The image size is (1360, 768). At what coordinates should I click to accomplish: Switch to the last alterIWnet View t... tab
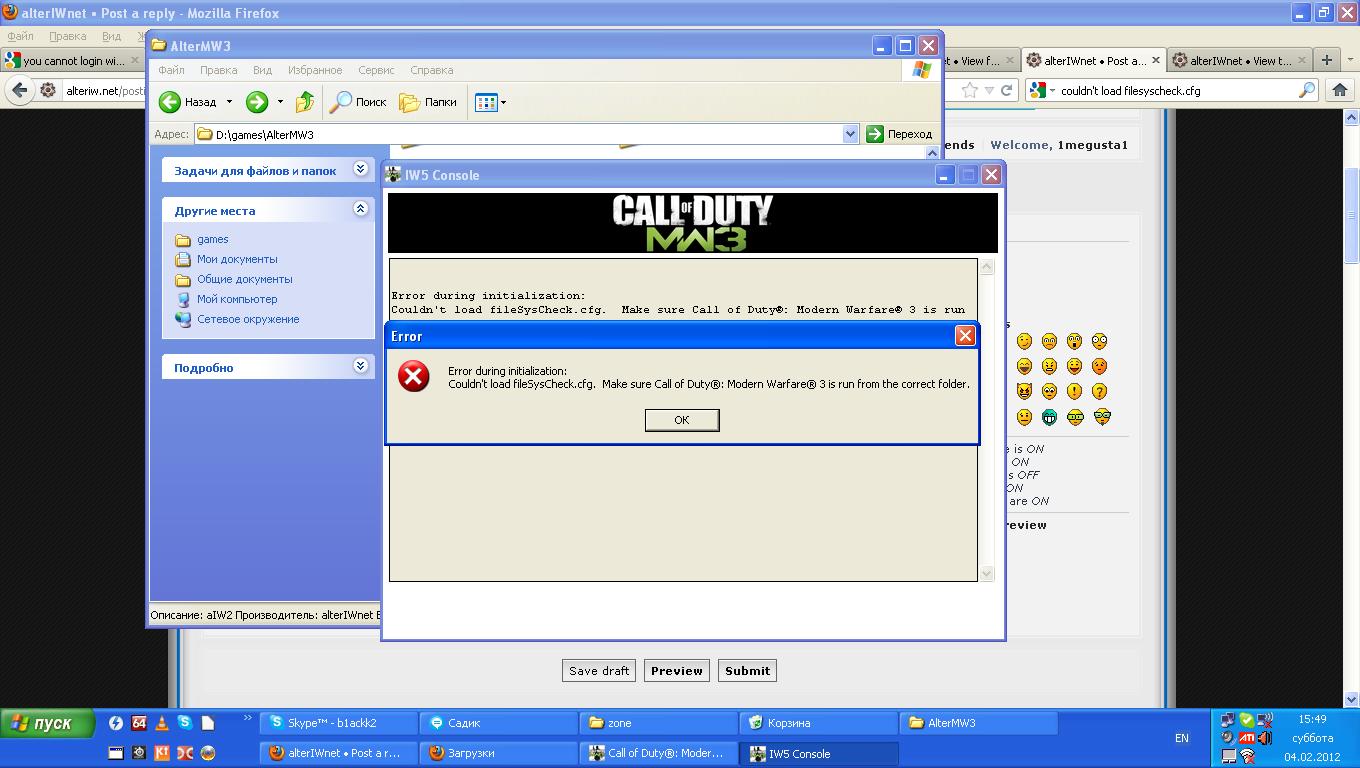coord(1238,61)
